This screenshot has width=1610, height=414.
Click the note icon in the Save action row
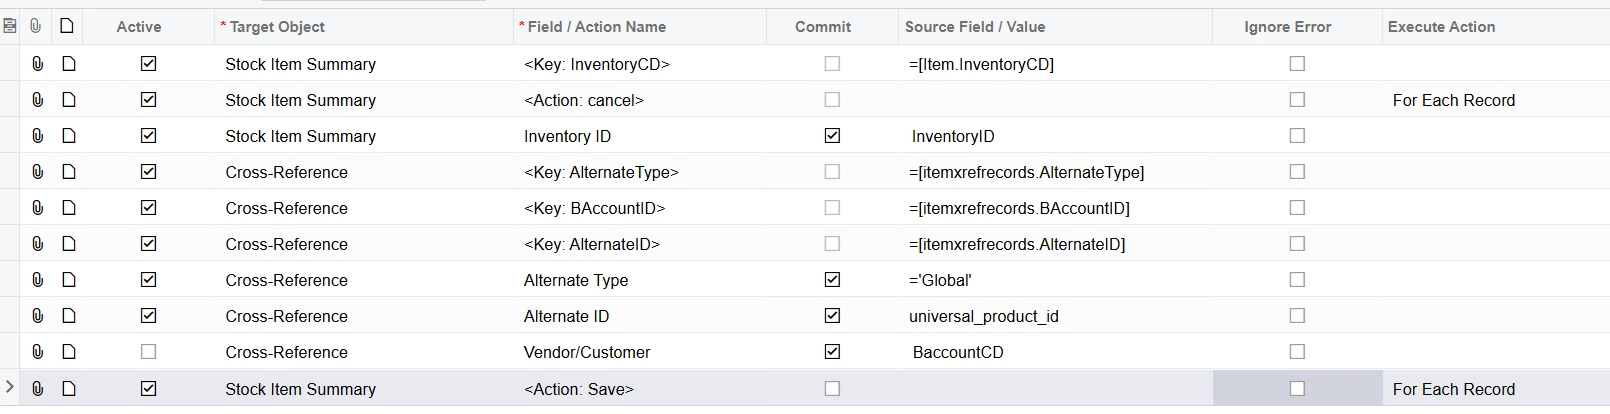click(69, 389)
